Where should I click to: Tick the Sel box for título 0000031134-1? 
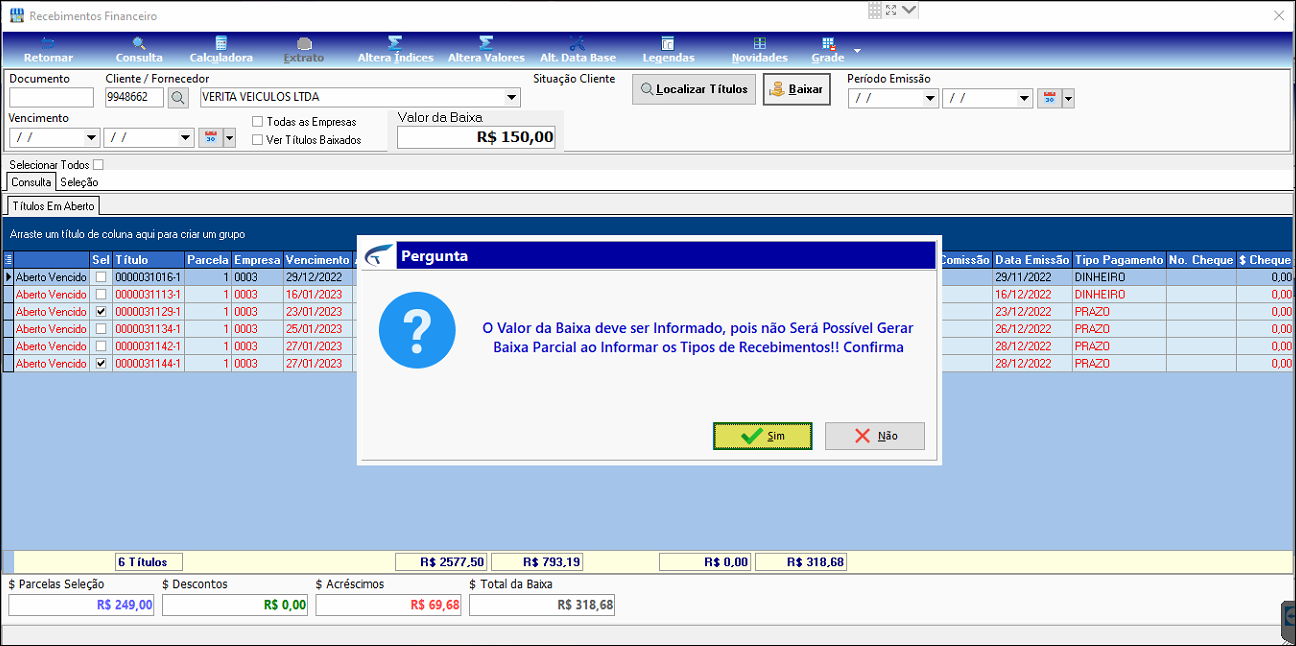tap(100, 329)
